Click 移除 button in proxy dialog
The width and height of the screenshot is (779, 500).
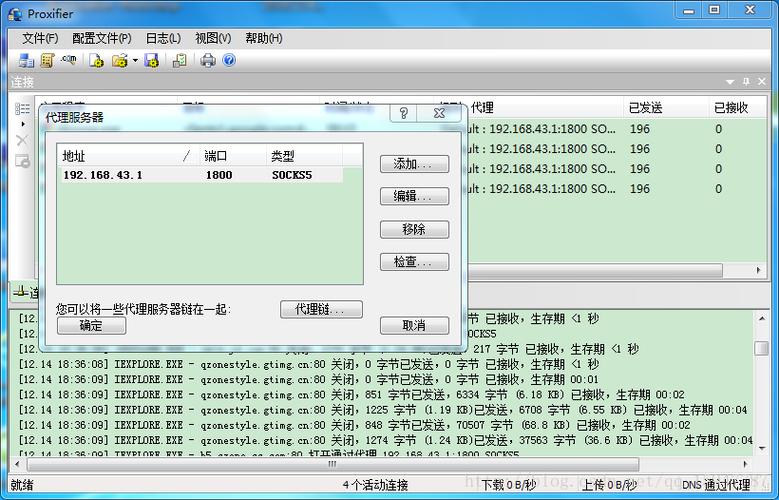tap(414, 230)
